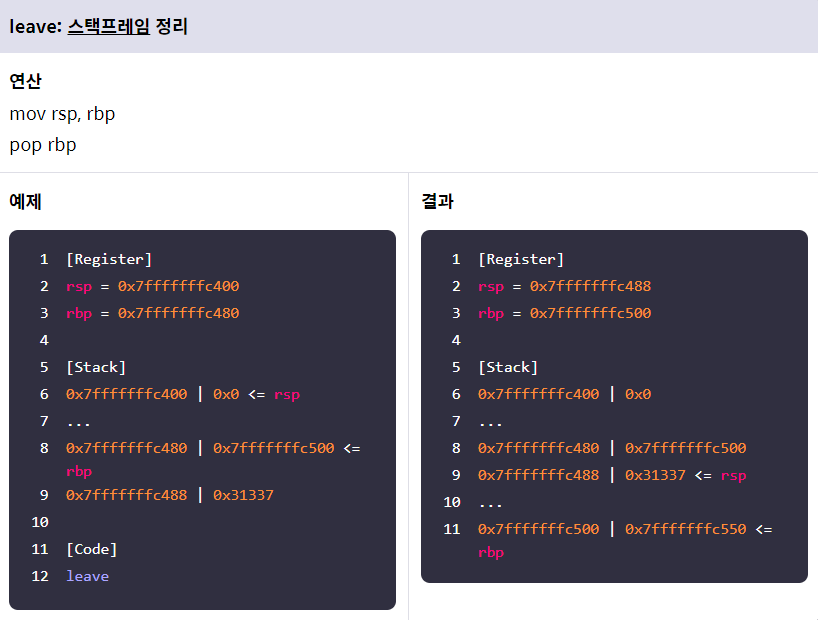Click rsp value 0x7fffffffc400 in 예제 registers
Screen dimensions: 818x620
tap(178, 286)
